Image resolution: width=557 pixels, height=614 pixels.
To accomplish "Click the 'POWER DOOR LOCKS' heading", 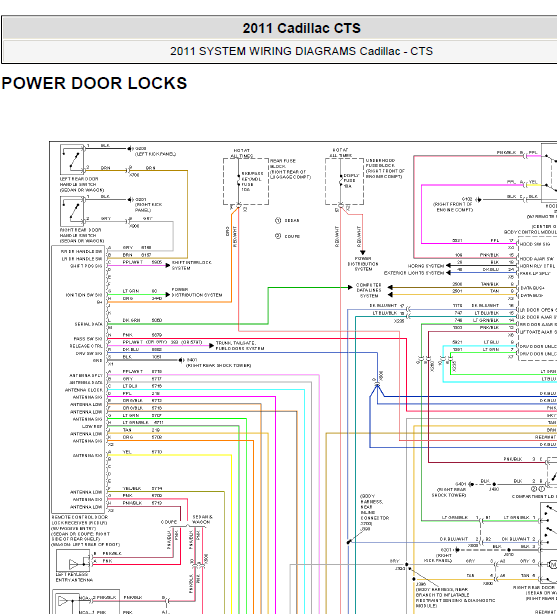I will tap(94, 83).
